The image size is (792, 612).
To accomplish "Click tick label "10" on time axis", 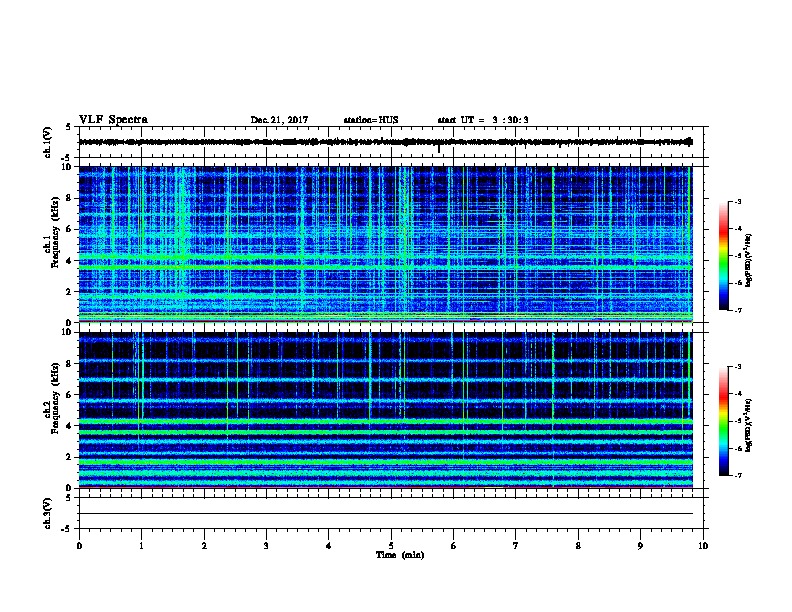I will click(703, 546).
